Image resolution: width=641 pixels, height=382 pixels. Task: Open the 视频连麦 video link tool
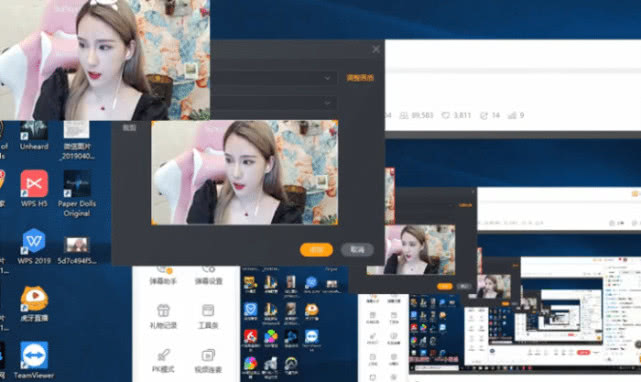208,361
